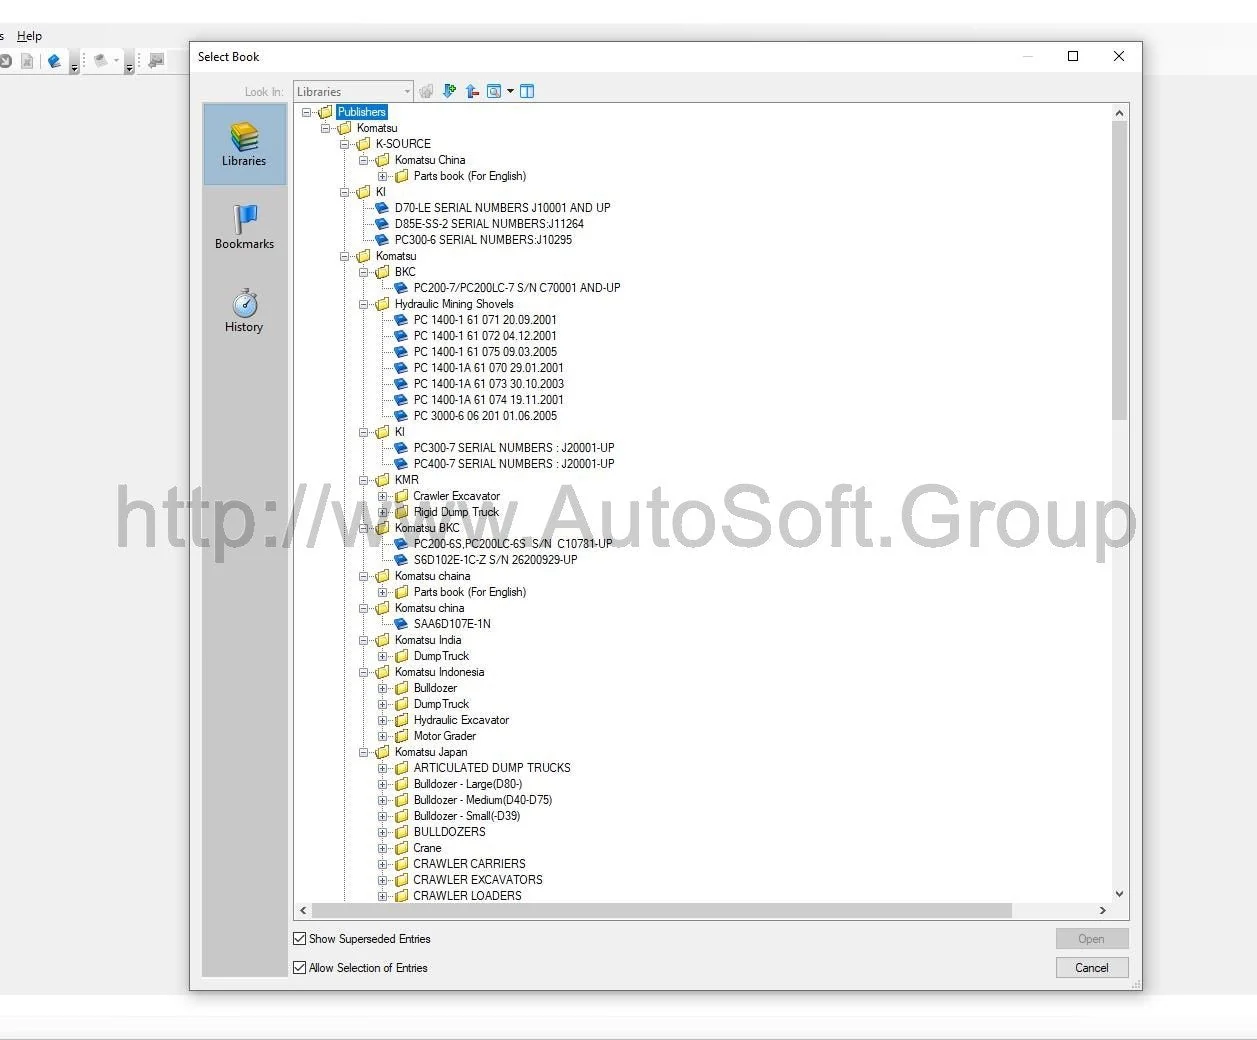Toggle Allow Selection of Entries checkbox
Image resolution: width=1257 pixels, height=1040 pixels.
[x=299, y=968]
